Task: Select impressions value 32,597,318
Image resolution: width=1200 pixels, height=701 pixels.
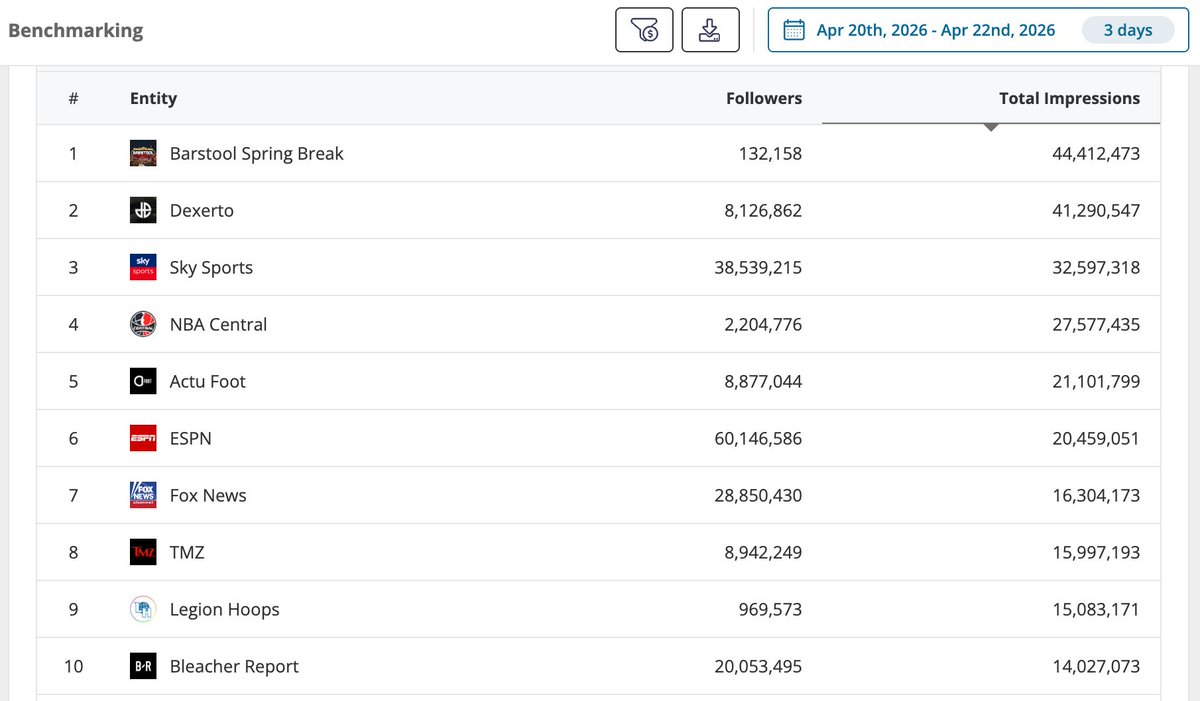Action: pyautogui.click(x=1094, y=267)
